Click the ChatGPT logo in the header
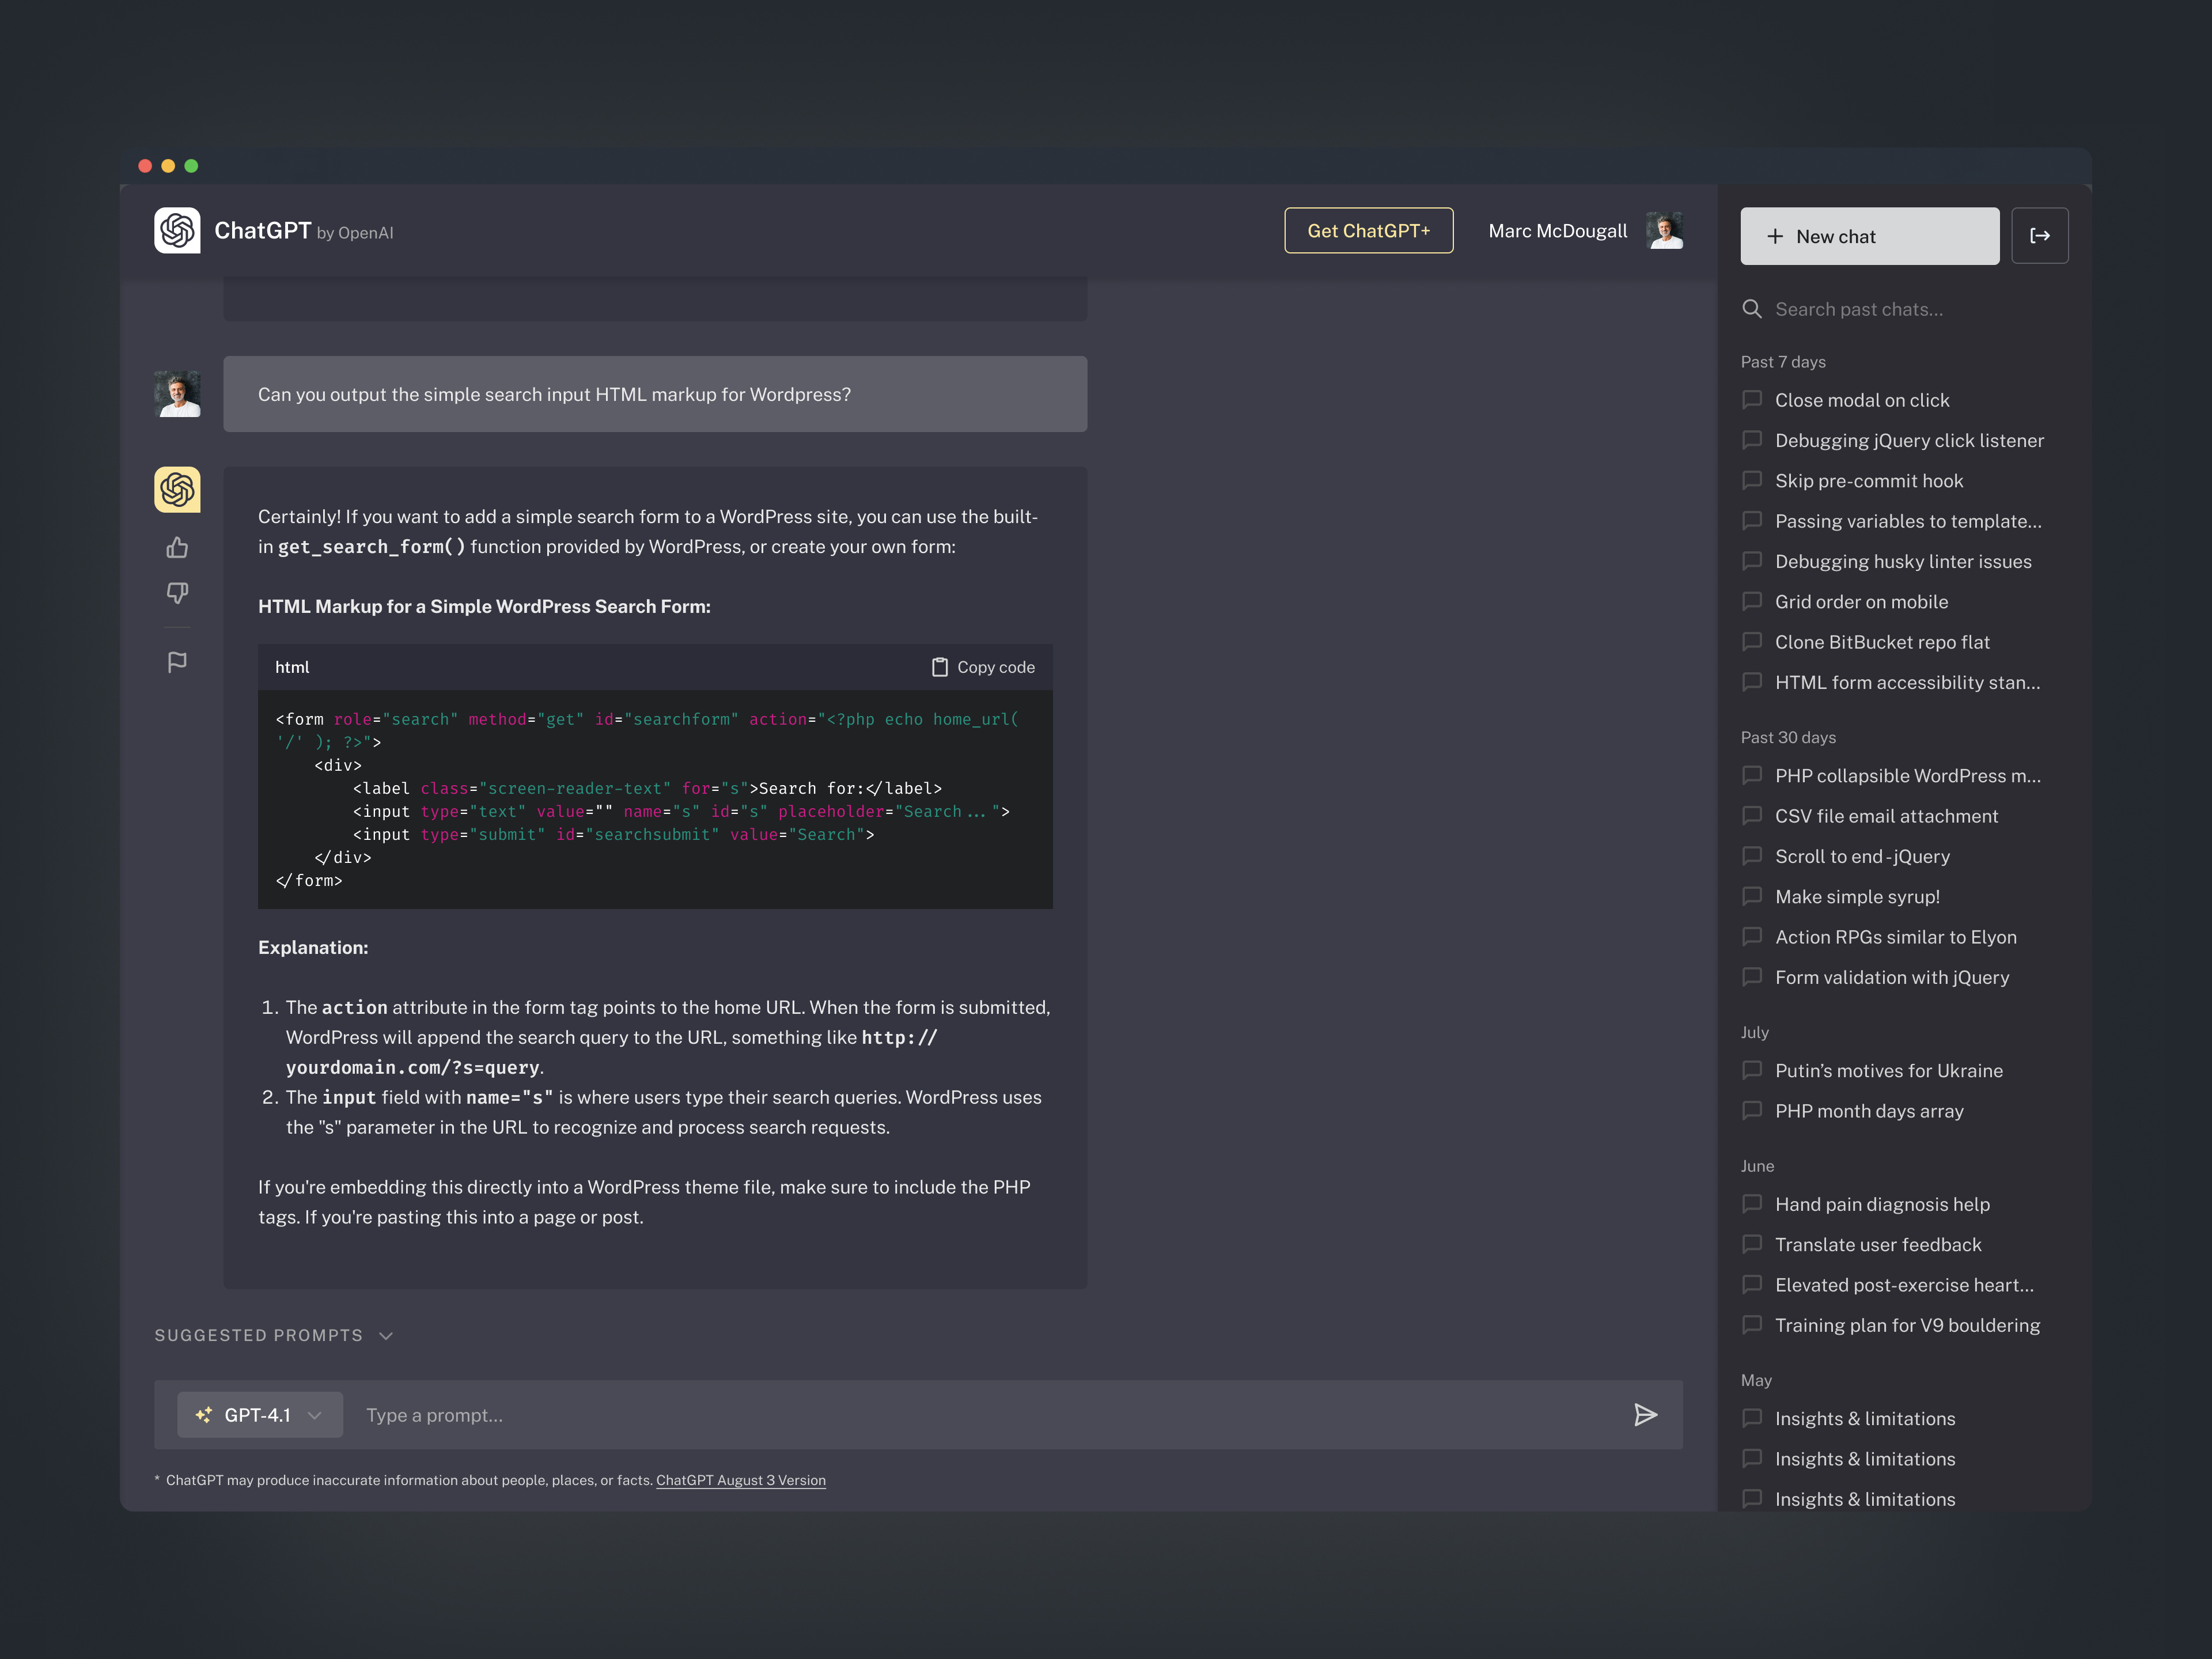 pos(178,230)
